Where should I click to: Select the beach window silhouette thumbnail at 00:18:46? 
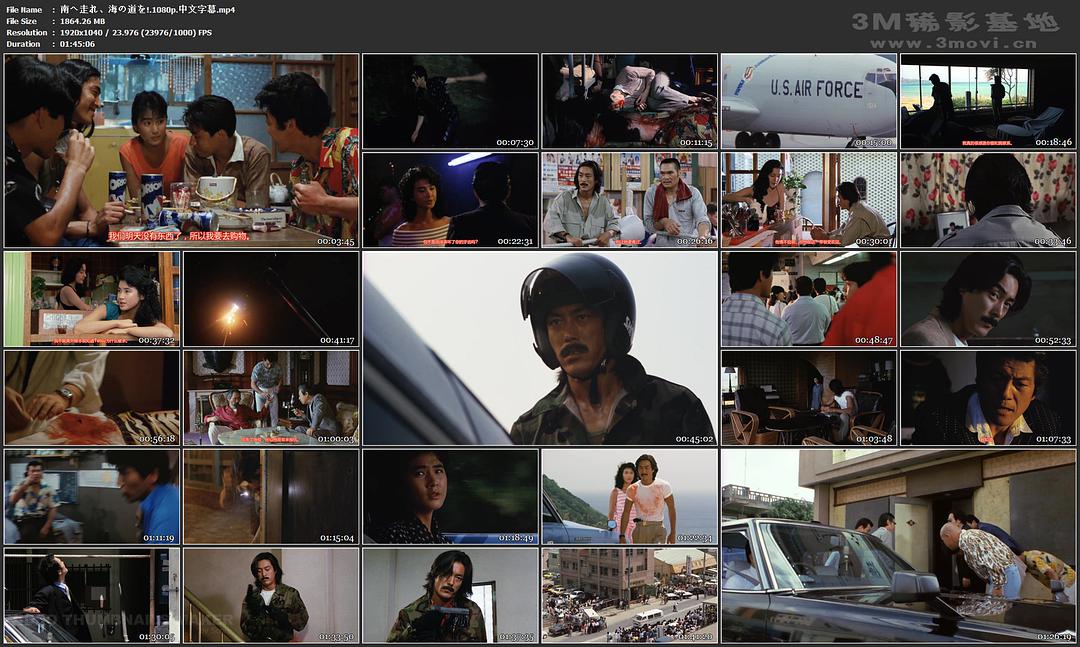pos(988,101)
